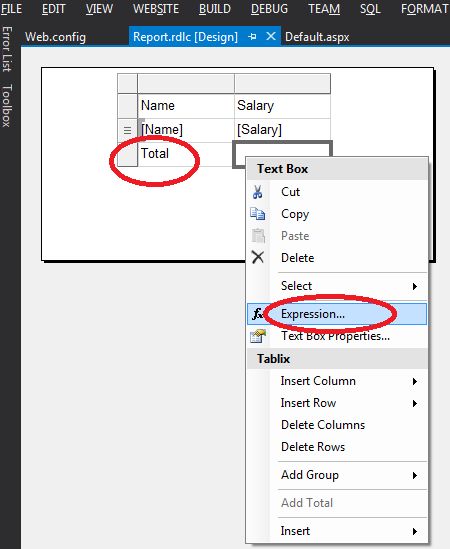The width and height of the screenshot is (450, 549).
Task: Expand the Insert submenu arrow
Action: (x=415, y=531)
